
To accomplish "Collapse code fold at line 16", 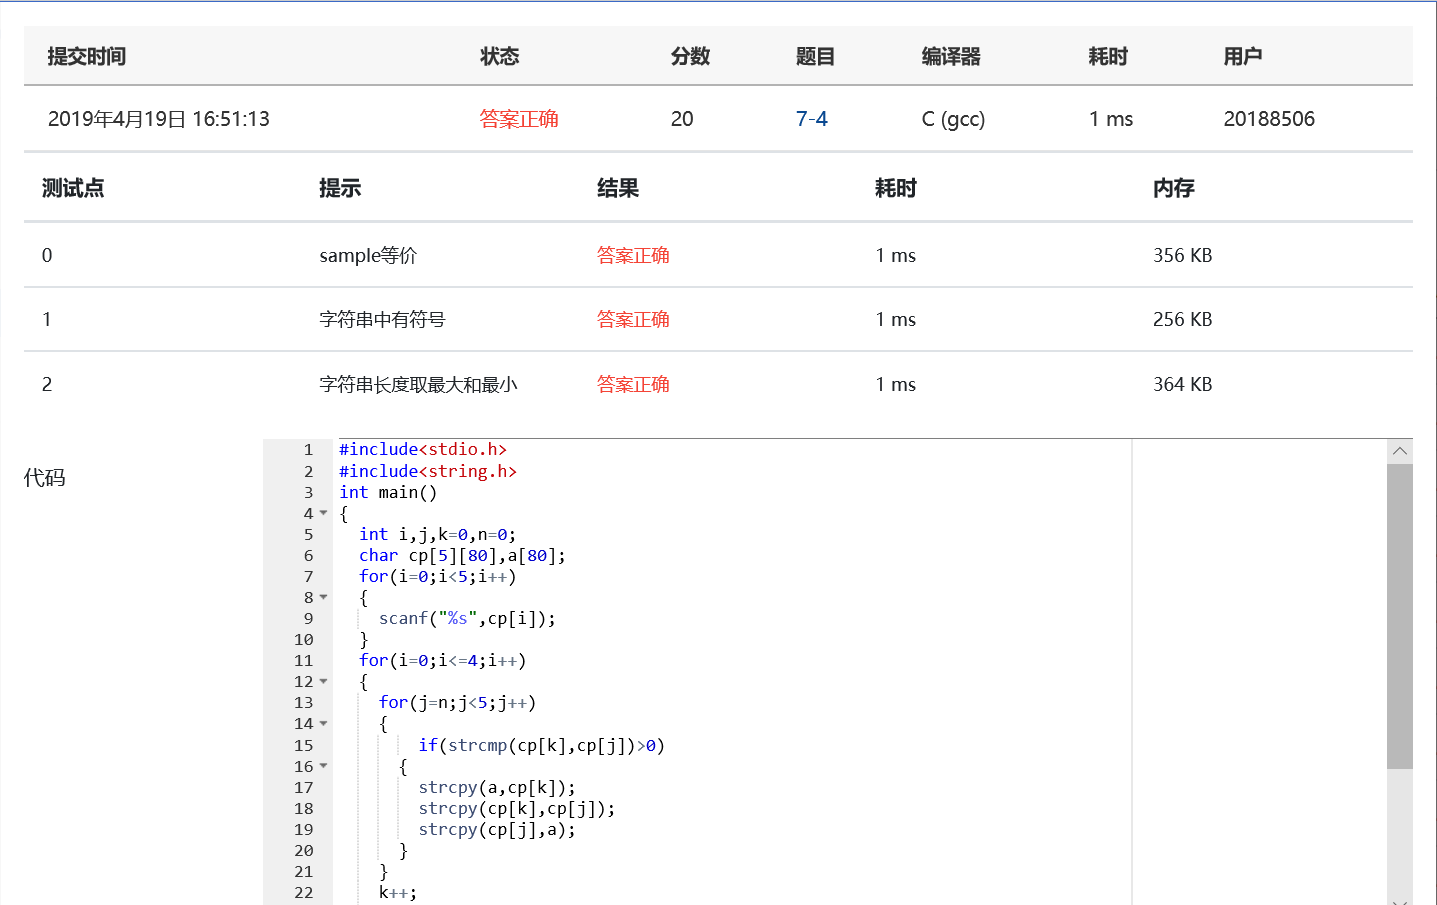I will pos(323,766).
